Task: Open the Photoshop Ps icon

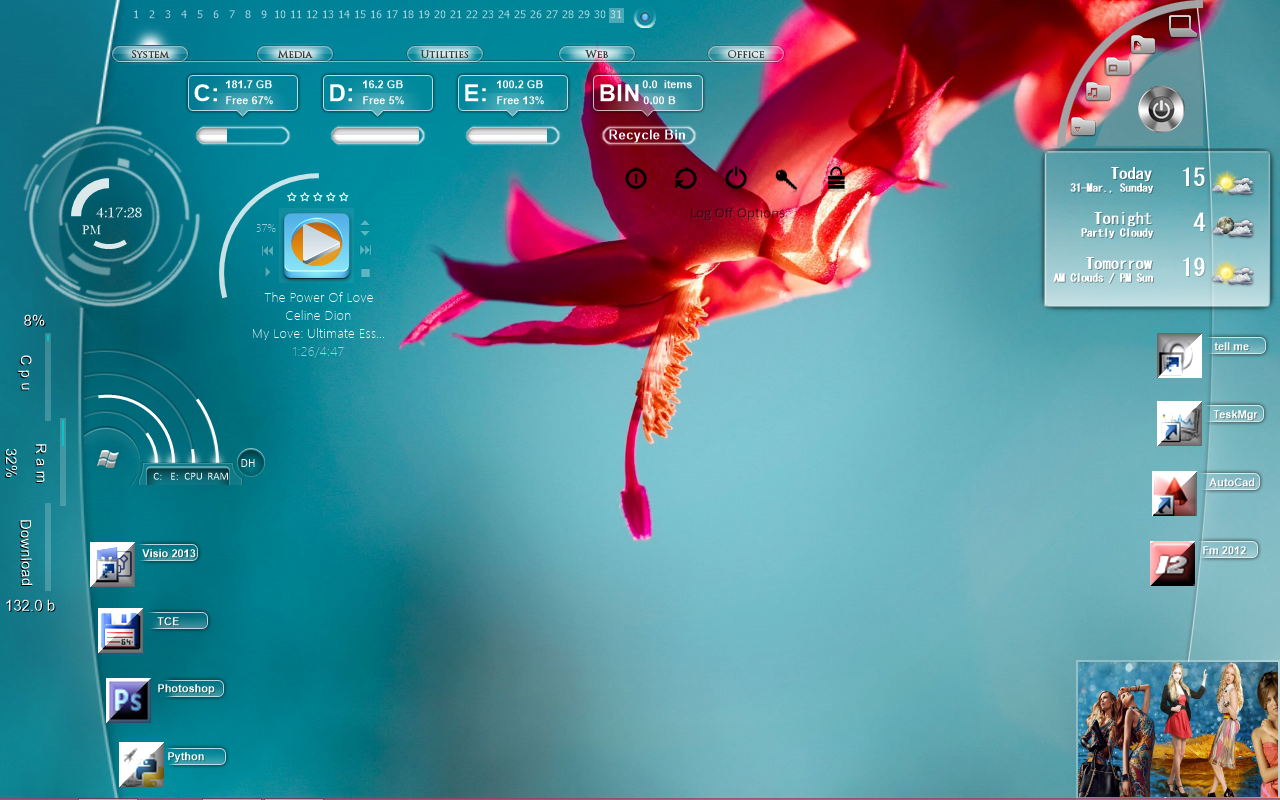Action: 129,700
